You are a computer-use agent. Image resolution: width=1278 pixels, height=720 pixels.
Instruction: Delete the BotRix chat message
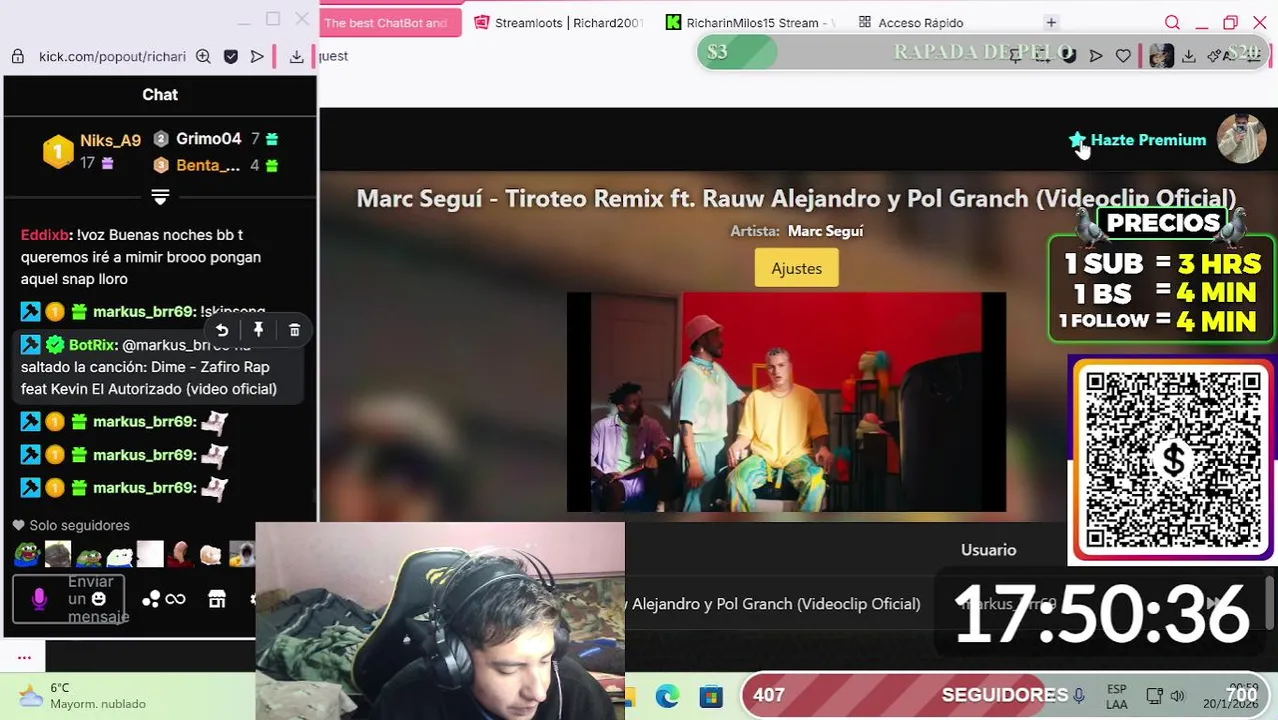294,330
